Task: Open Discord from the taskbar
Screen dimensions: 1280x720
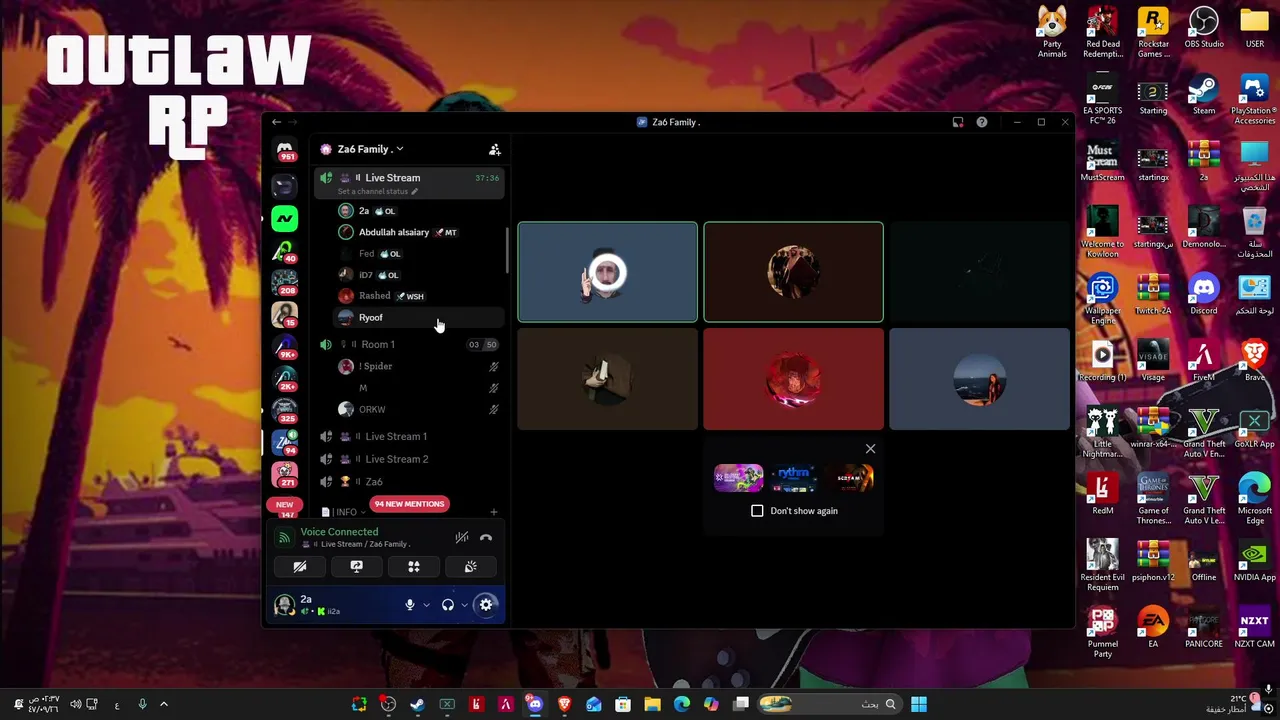Action: 535,705
